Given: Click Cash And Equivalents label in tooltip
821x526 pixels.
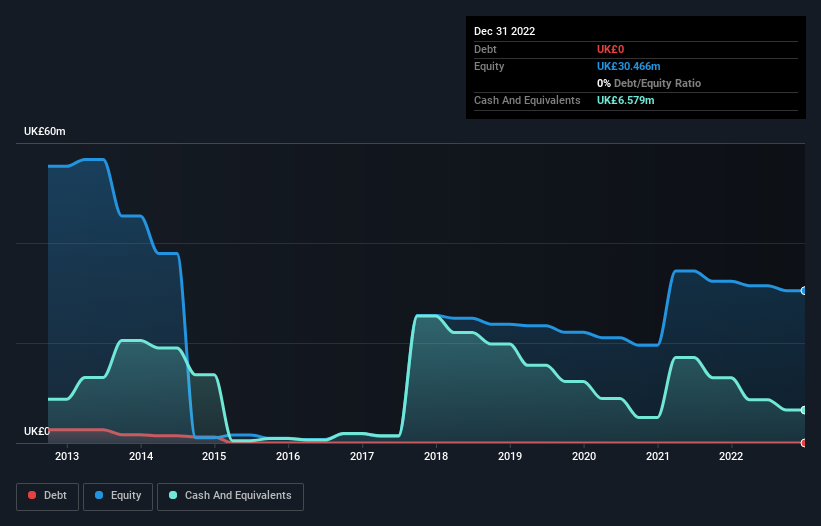Looking at the screenshot, I should point(527,100).
